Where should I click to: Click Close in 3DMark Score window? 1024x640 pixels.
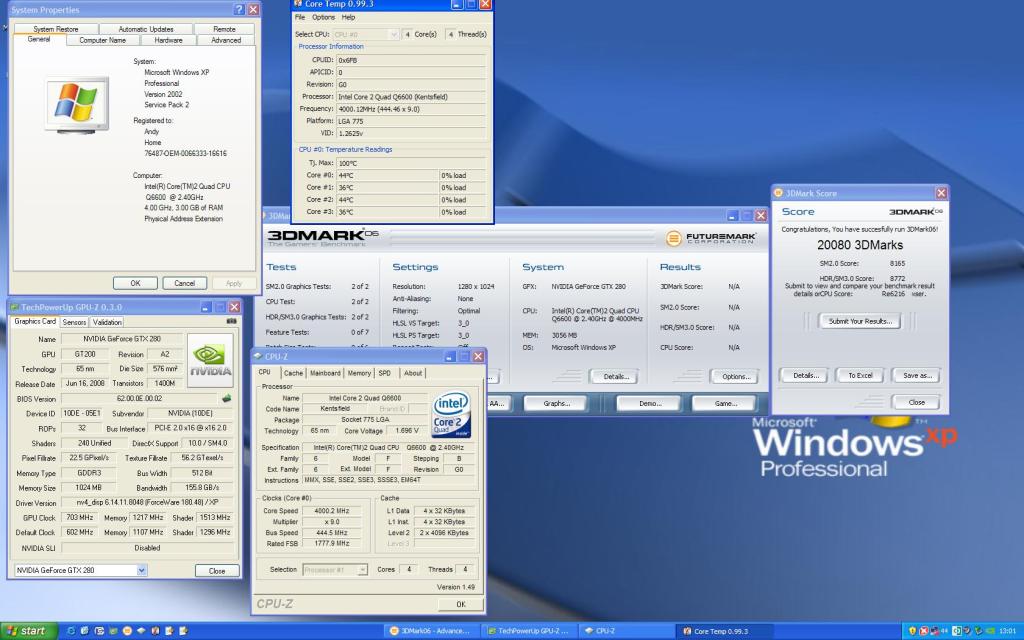pyautogui.click(x=916, y=402)
